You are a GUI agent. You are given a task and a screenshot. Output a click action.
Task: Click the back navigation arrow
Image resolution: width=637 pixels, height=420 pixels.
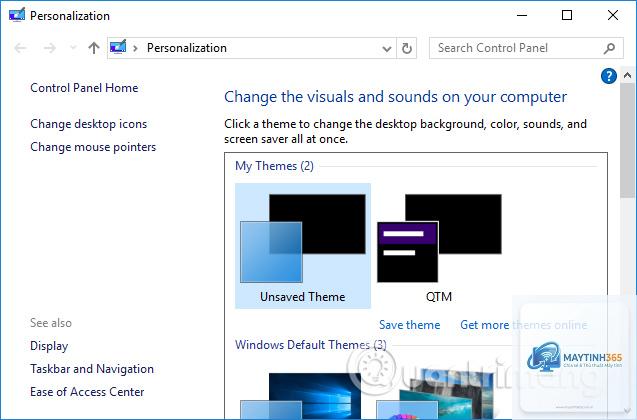20,48
